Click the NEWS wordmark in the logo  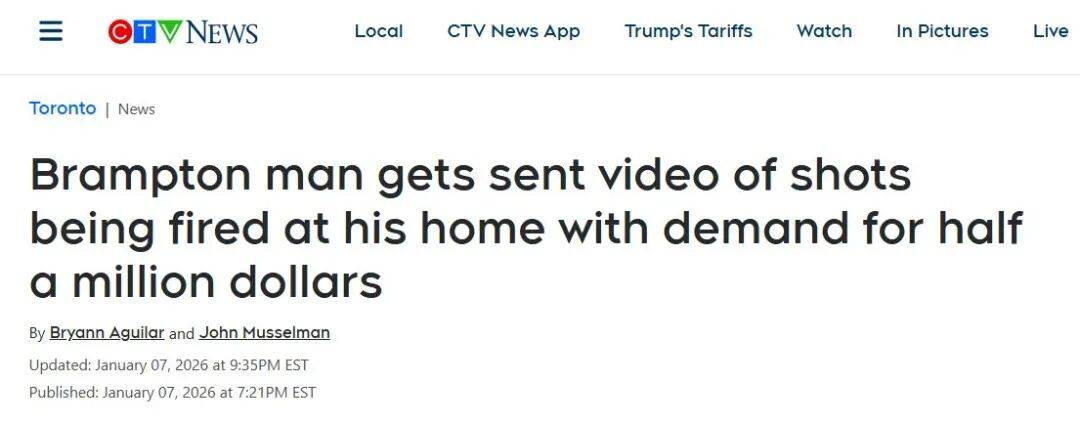click(x=221, y=32)
